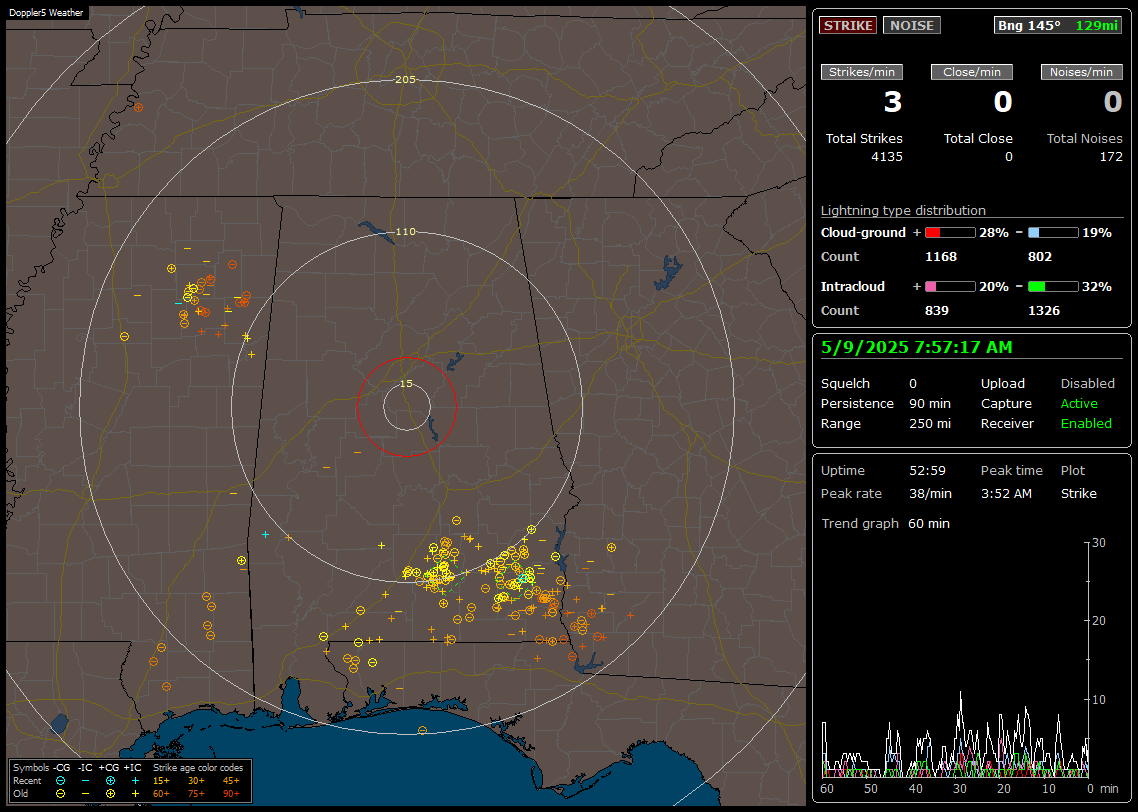The width and height of the screenshot is (1138, 812).
Task: Click the pink positive intracloud percentage bar
Action: click(950, 287)
